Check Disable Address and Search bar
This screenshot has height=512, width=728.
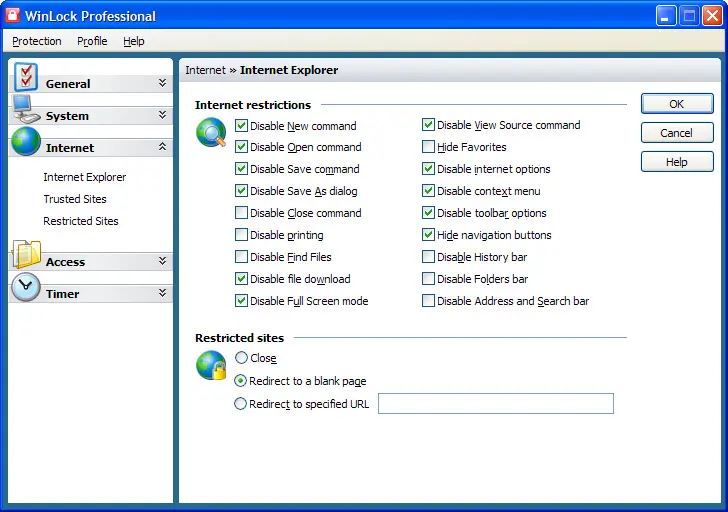[428, 301]
